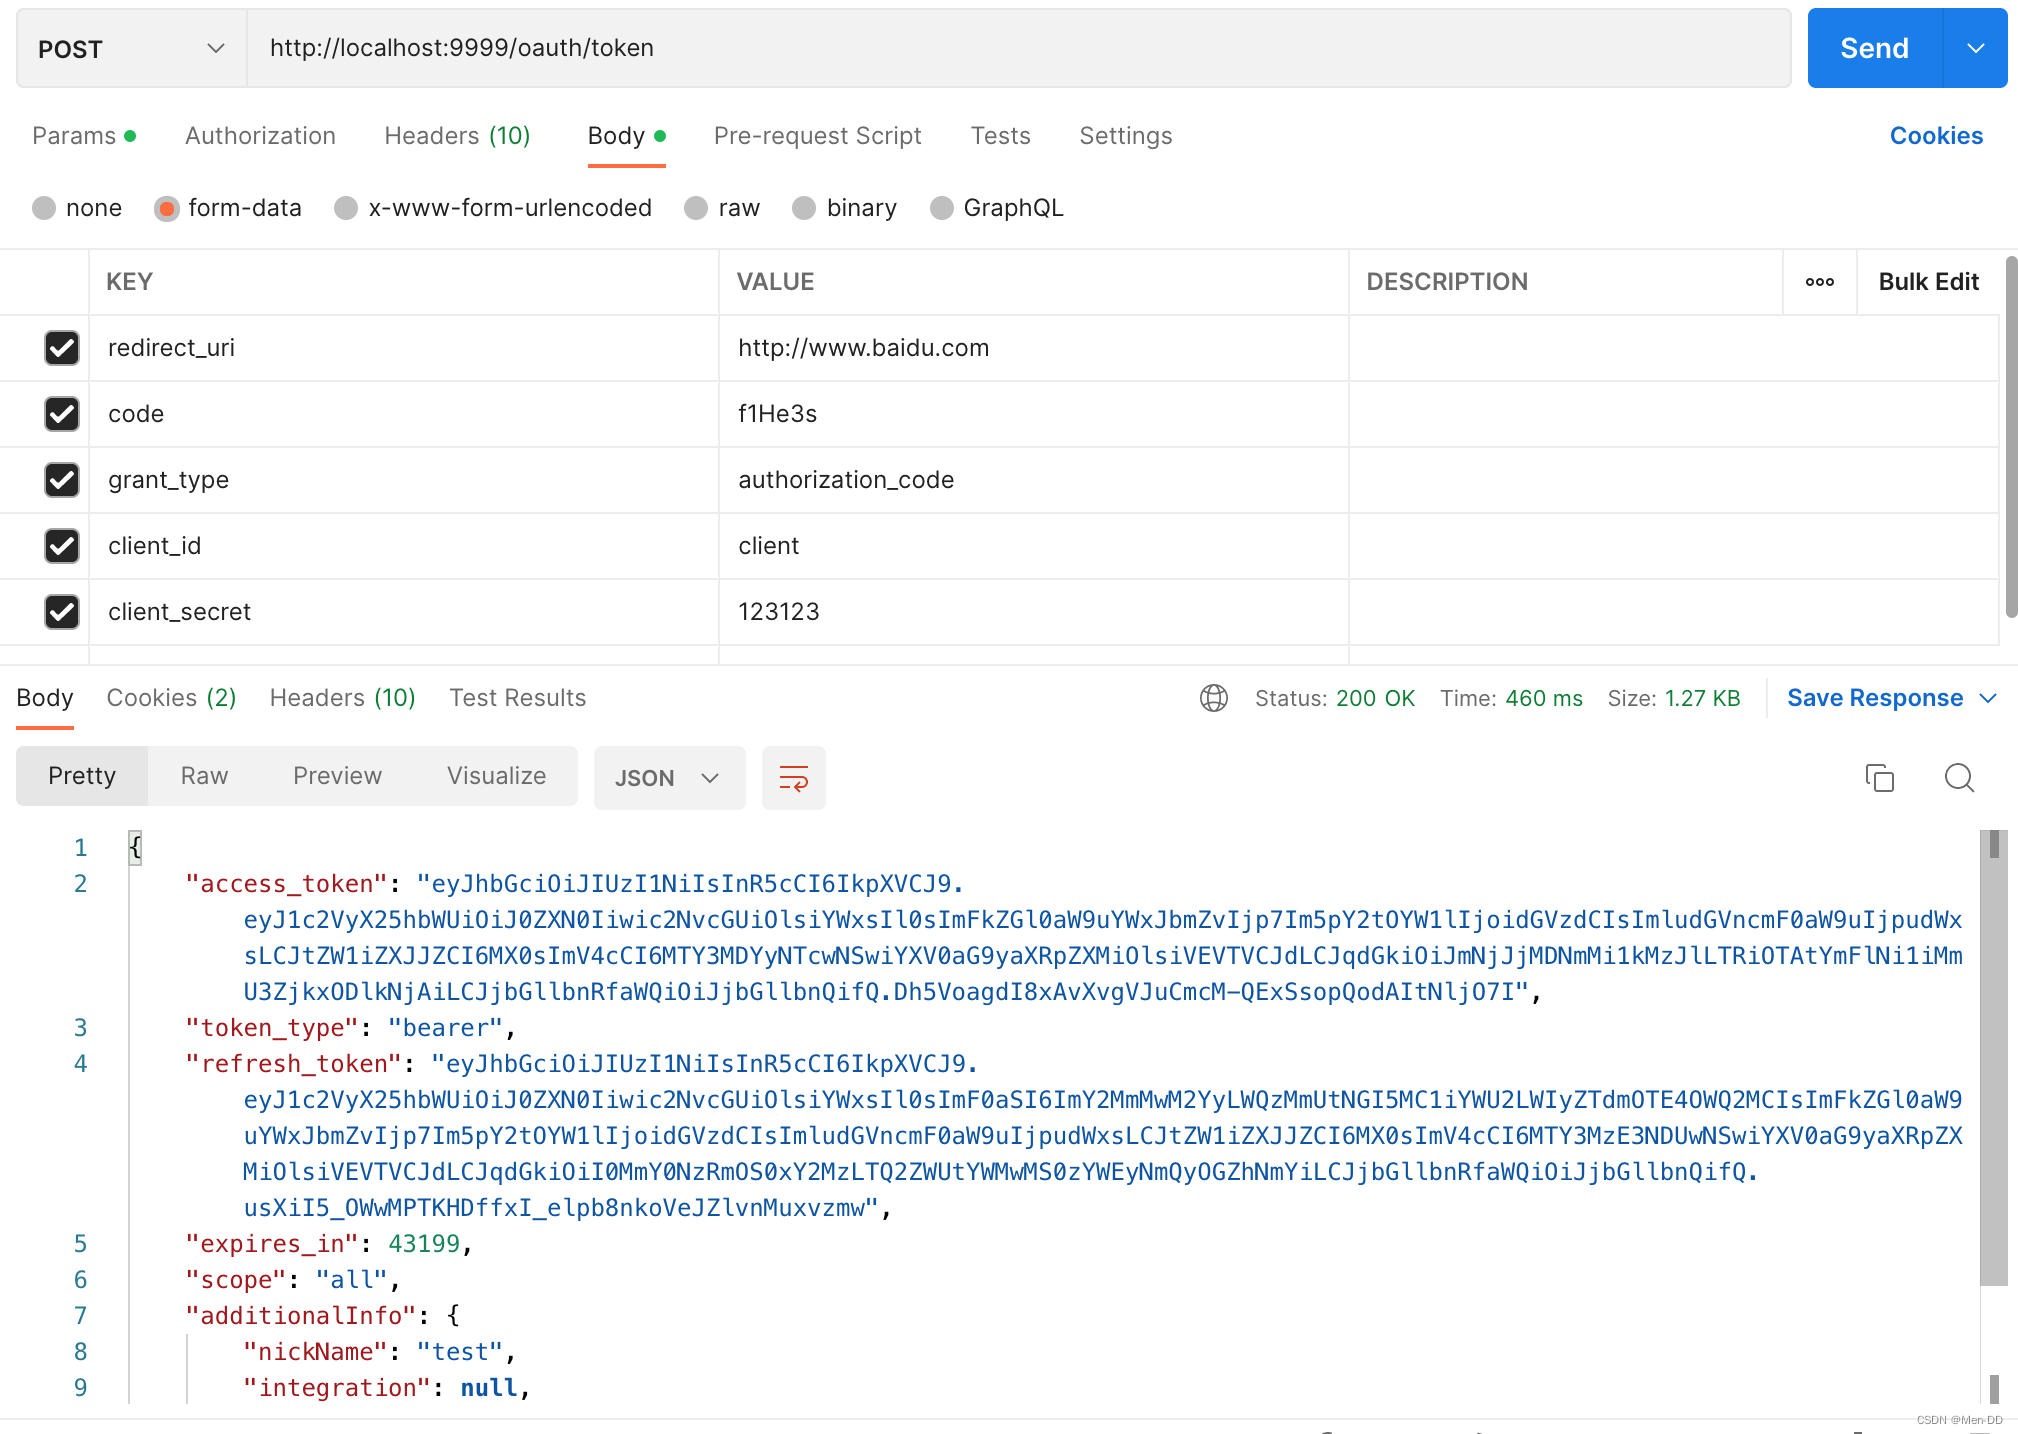Click the Send button
The width and height of the screenshot is (2018, 1434).
(1874, 48)
